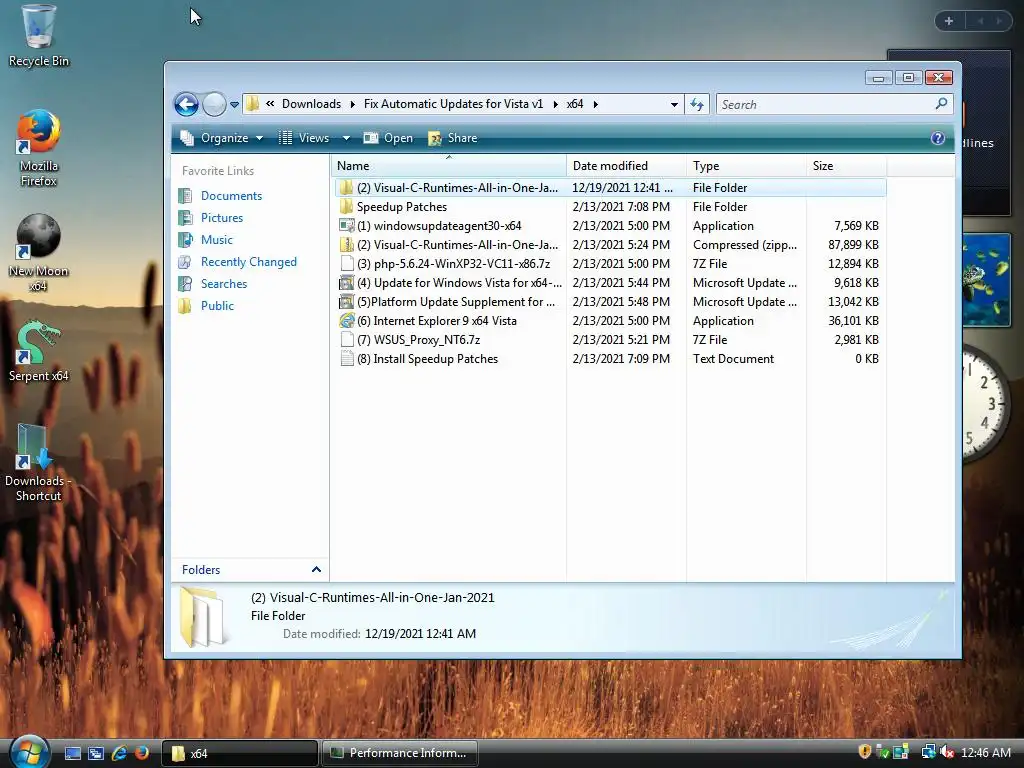Click the Forward navigation arrow
Viewport: 1024px width, 768px height.
(214, 104)
